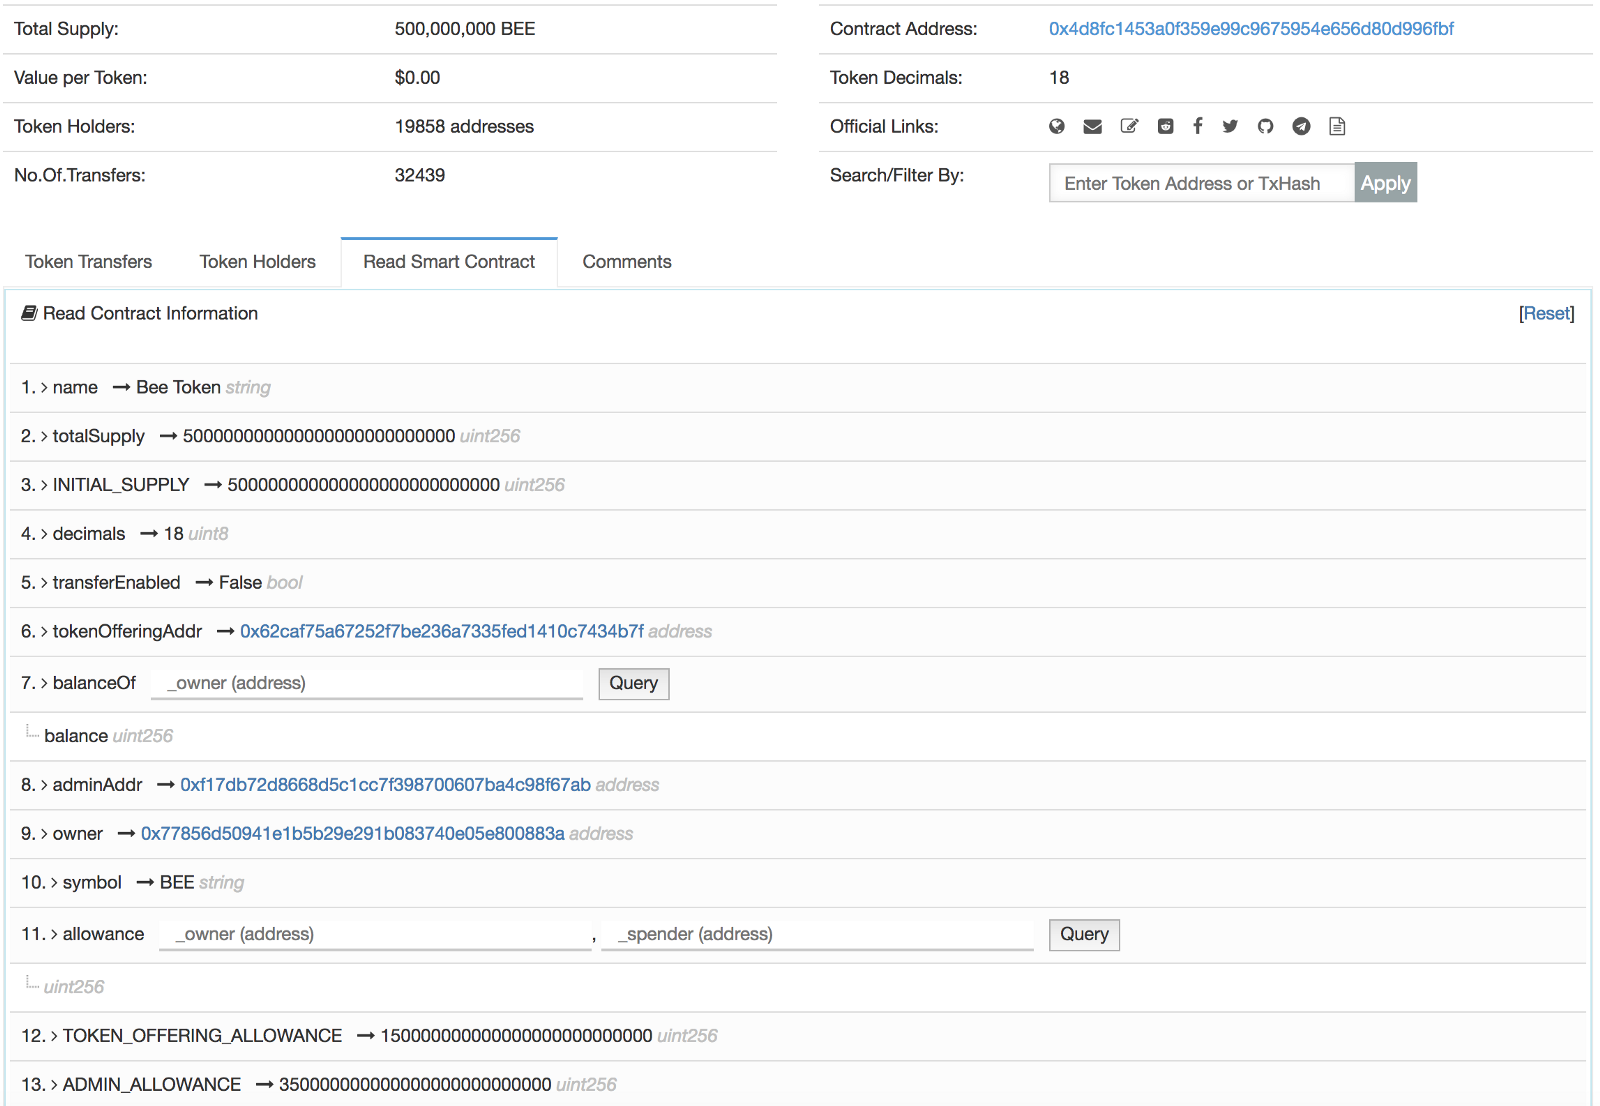Expand the decimals function chevron
The width and height of the screenshot is (1600, 1106).
(x=44, y=535)
